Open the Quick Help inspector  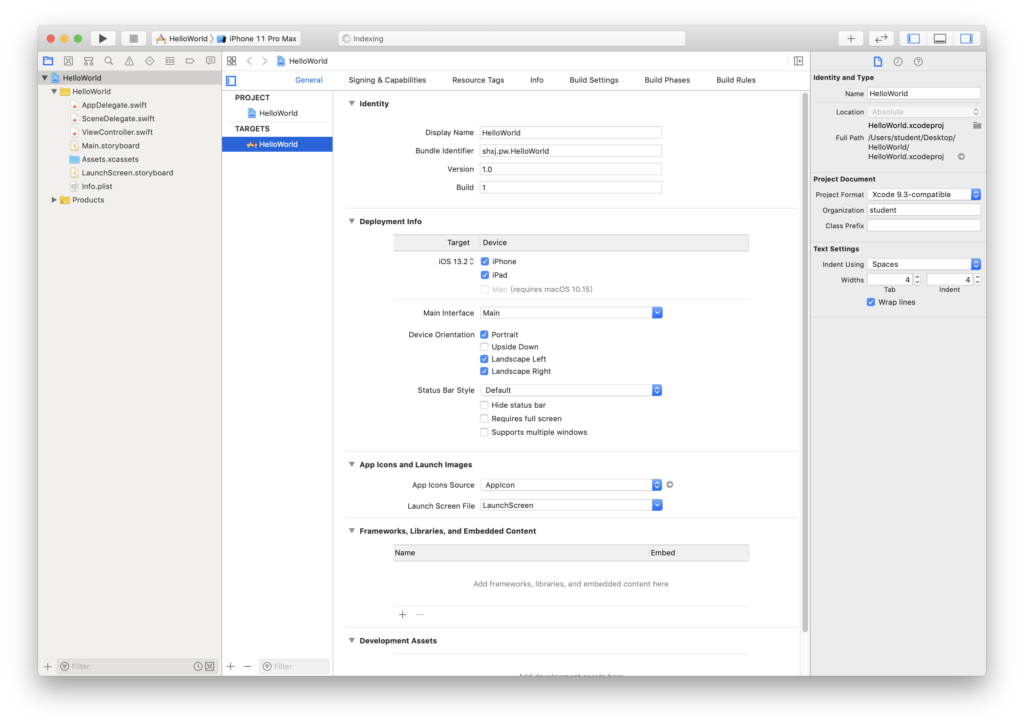[918, 61]
